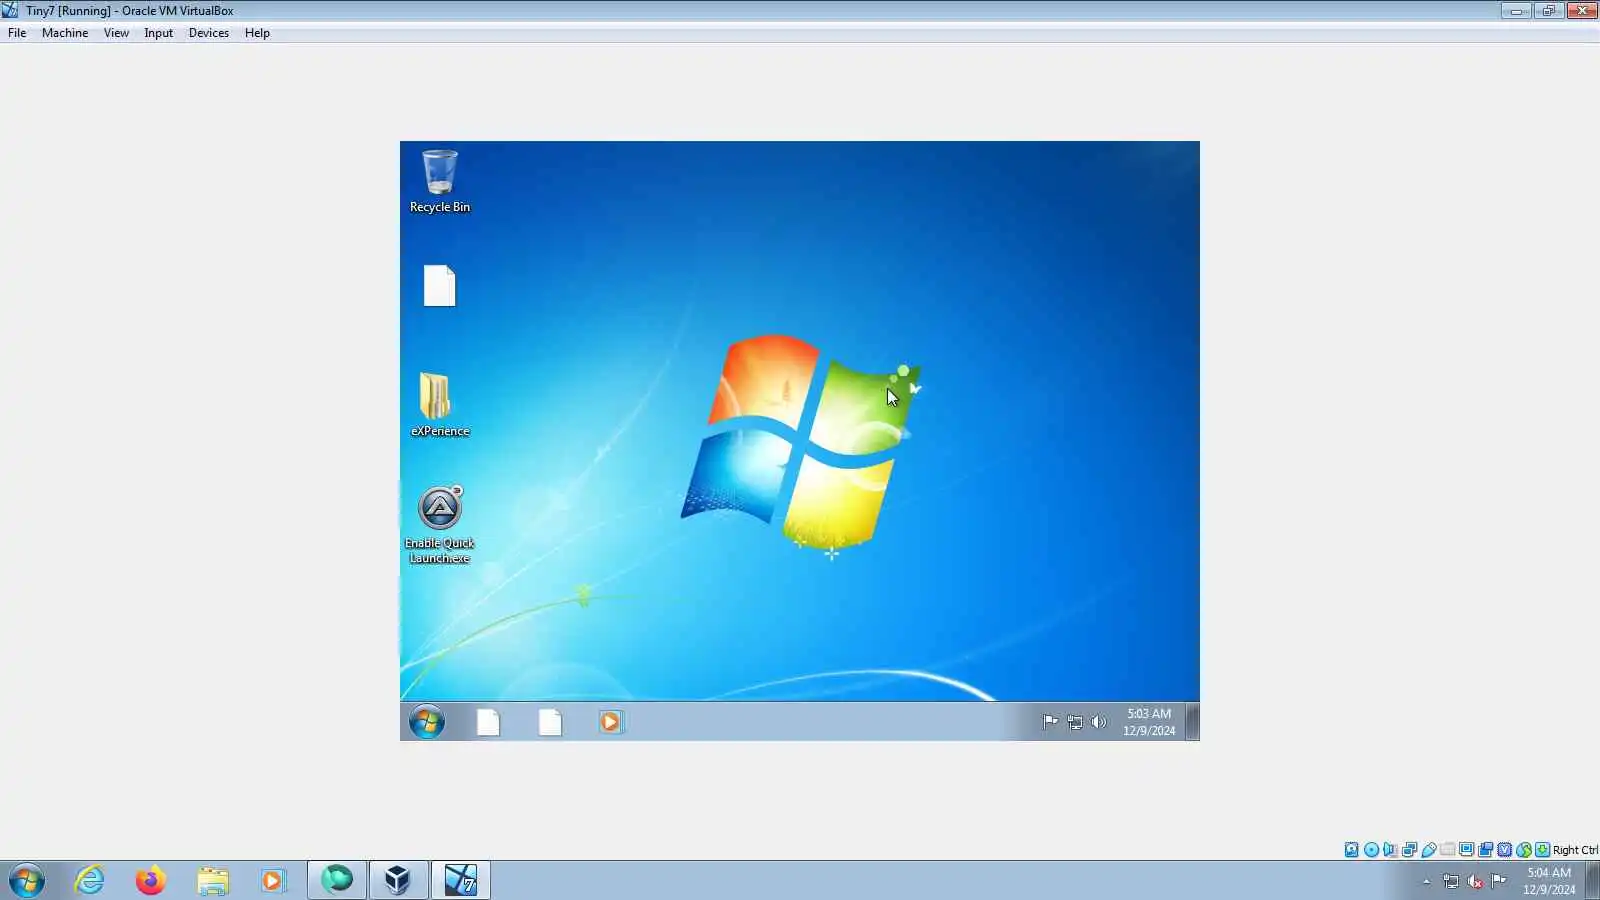Click the guest network tray icon
This screenshot has height=900, width=1600.
[1075, 722]
